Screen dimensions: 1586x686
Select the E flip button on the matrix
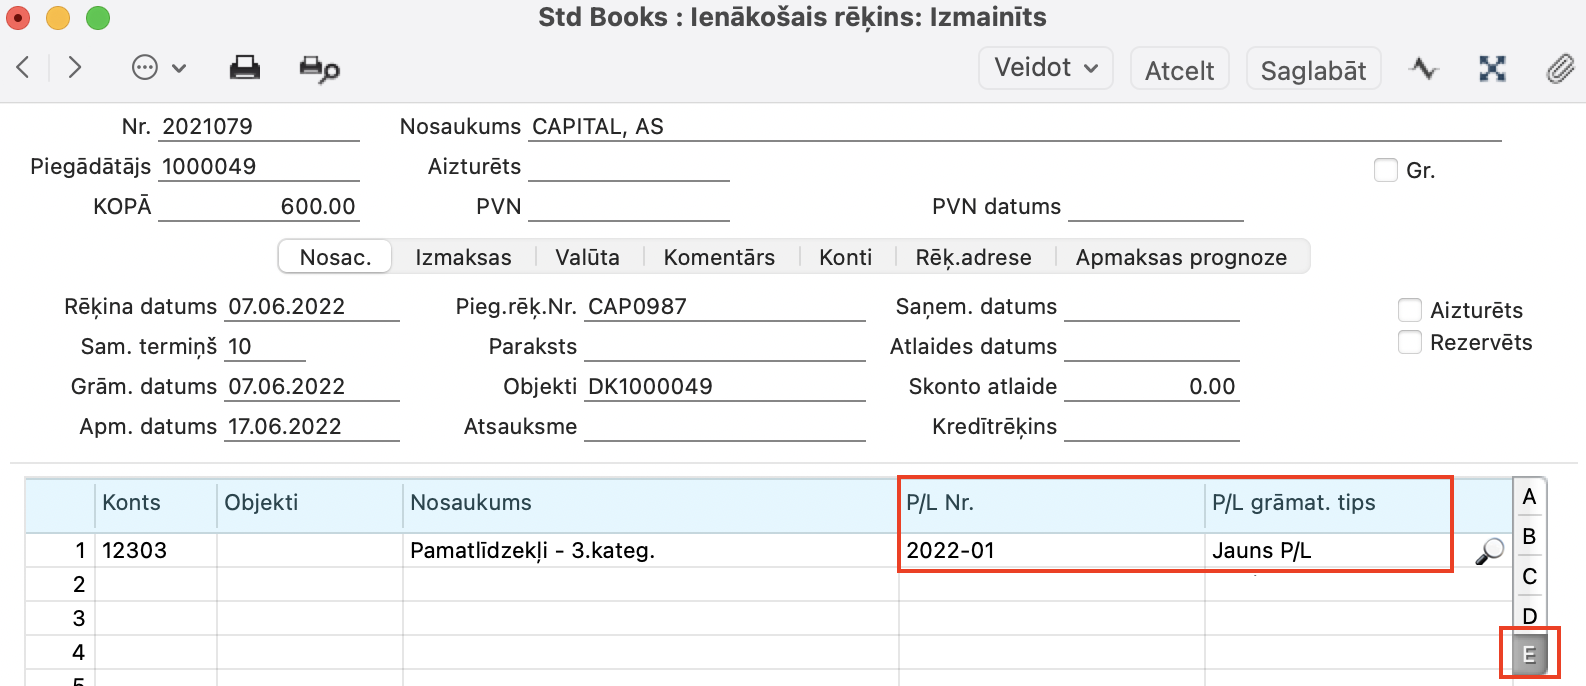1529,655
